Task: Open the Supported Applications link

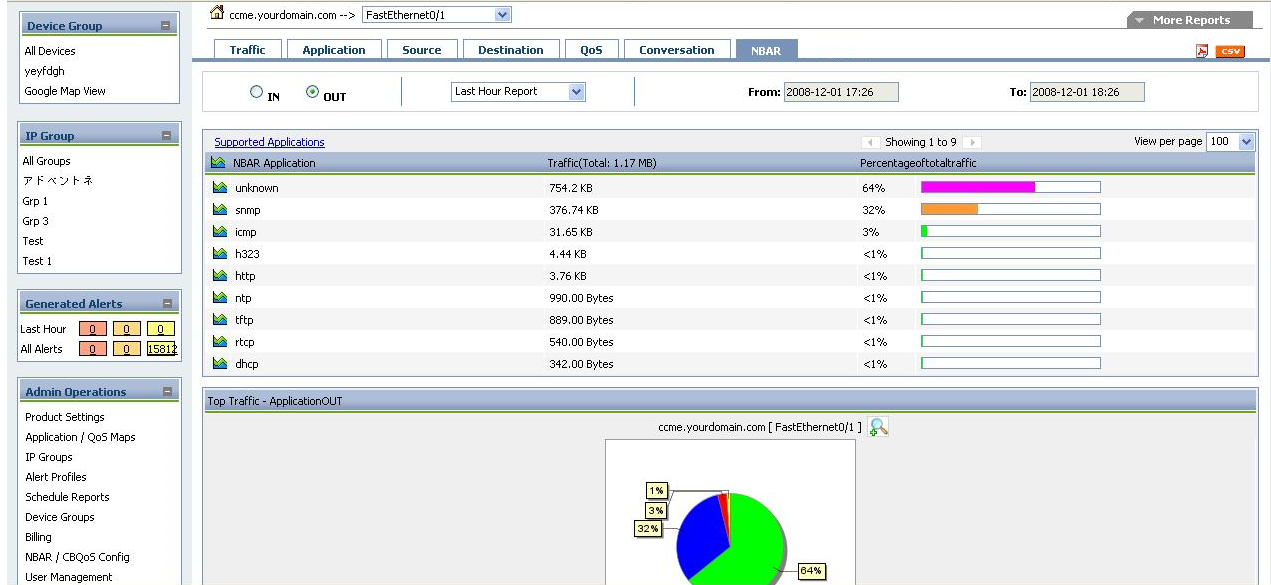Action: 269,142
